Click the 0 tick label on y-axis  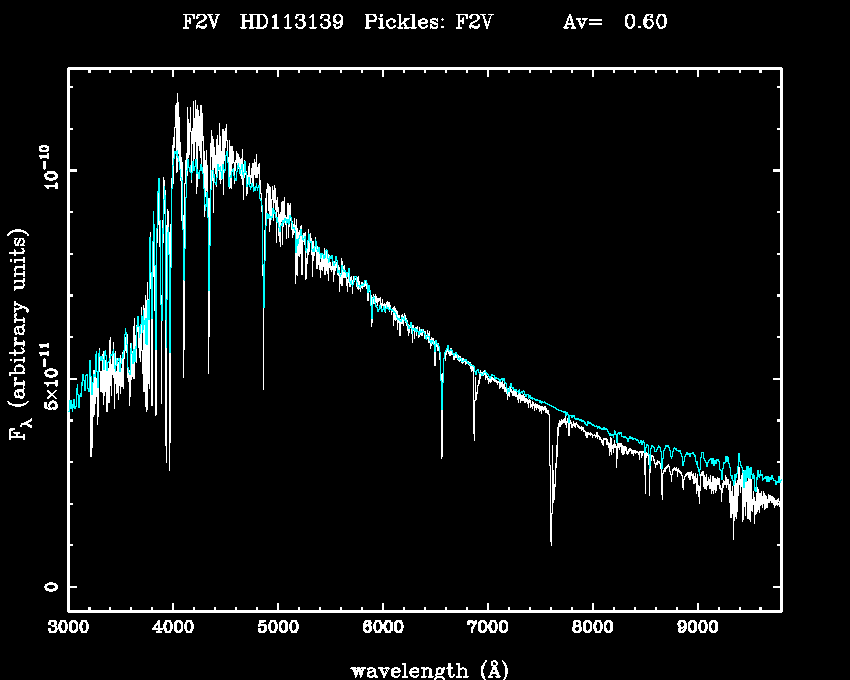point(51,587)
